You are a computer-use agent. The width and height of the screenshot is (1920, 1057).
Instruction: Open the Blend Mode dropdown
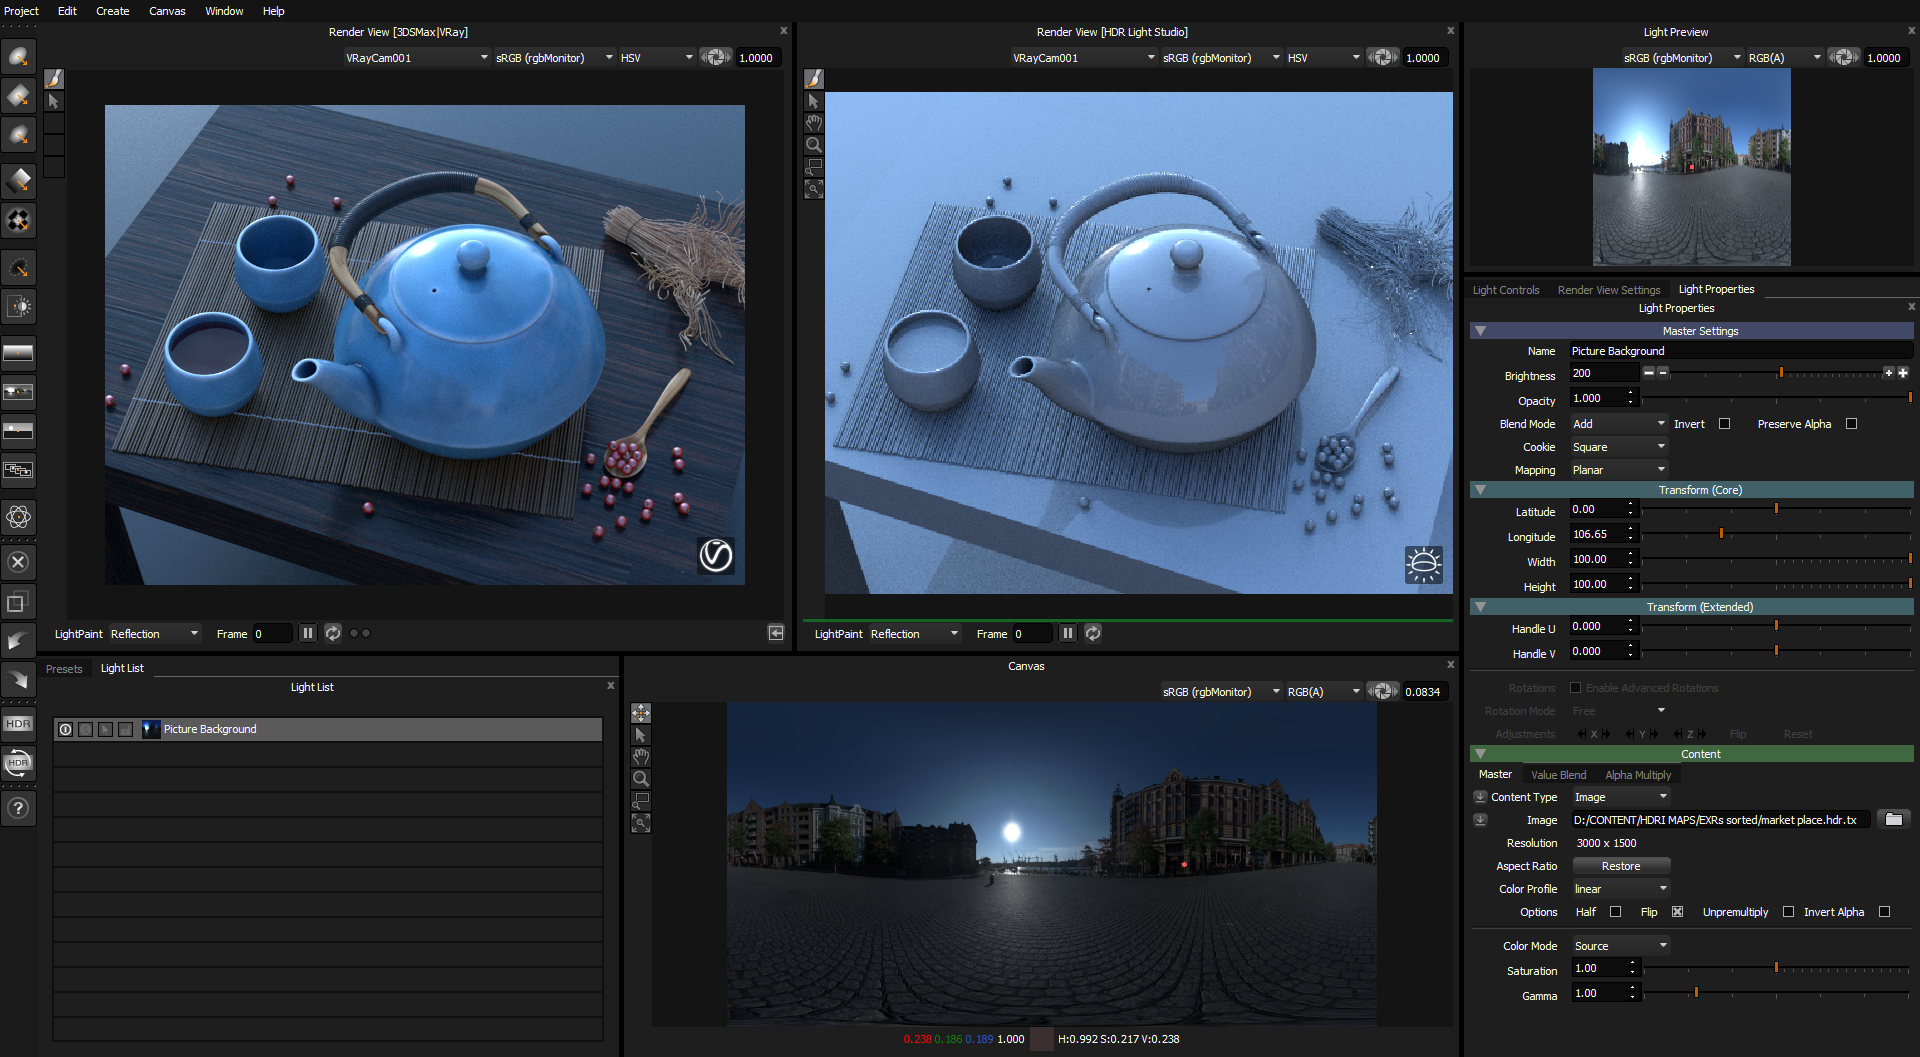[x=1618, y=424]
